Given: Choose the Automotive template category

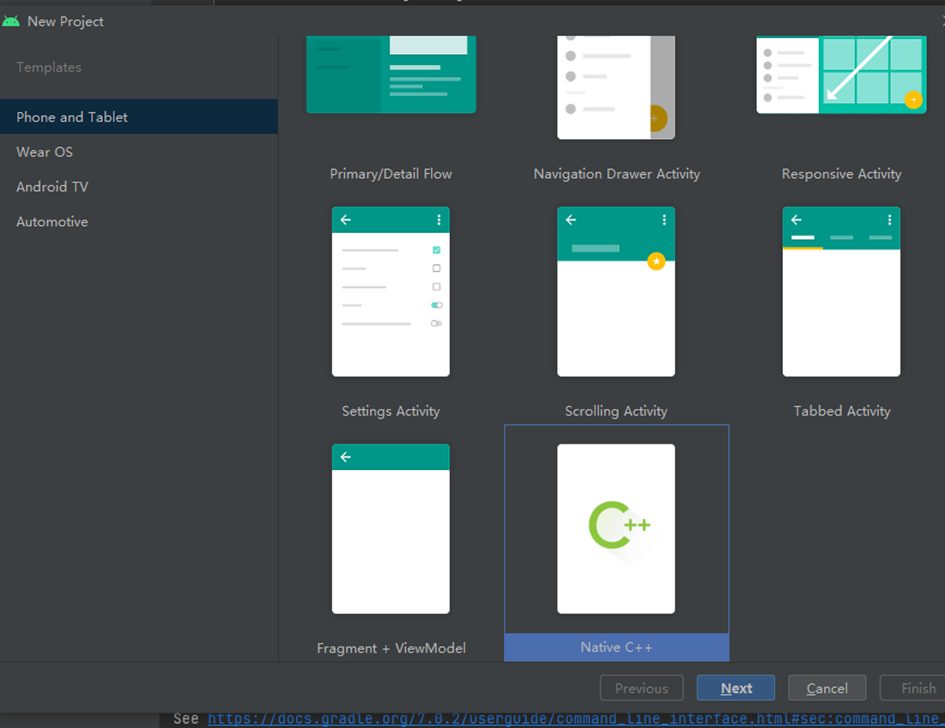Looking at the screenshot, I should [x=139, y=222].
